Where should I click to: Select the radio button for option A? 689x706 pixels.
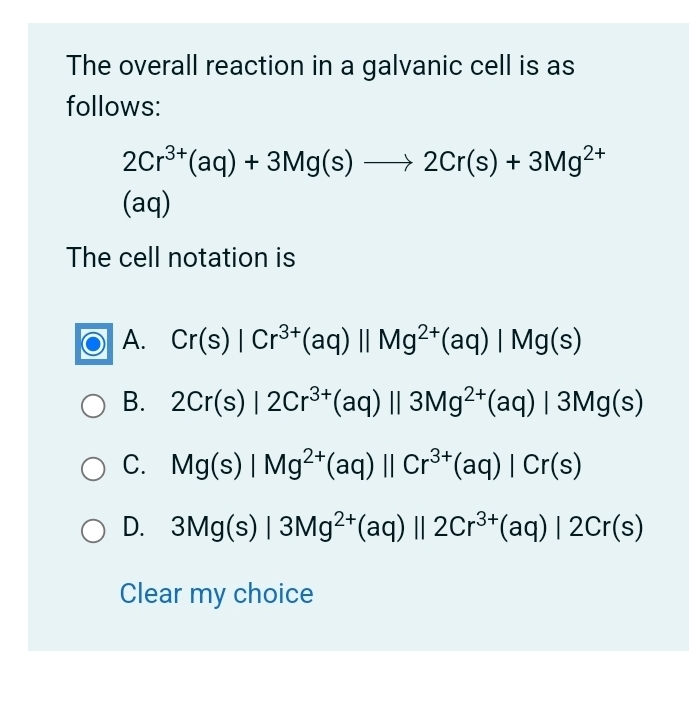coord(93,344)
